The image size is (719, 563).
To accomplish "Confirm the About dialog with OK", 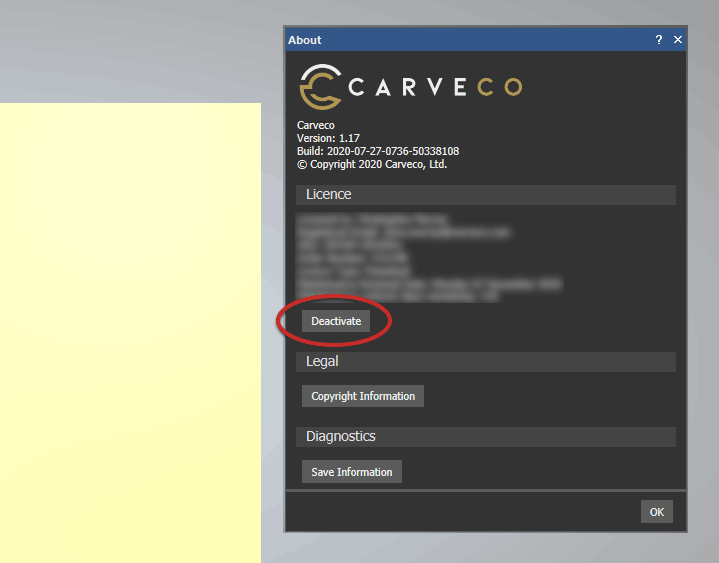I will (x=656, y=512).
